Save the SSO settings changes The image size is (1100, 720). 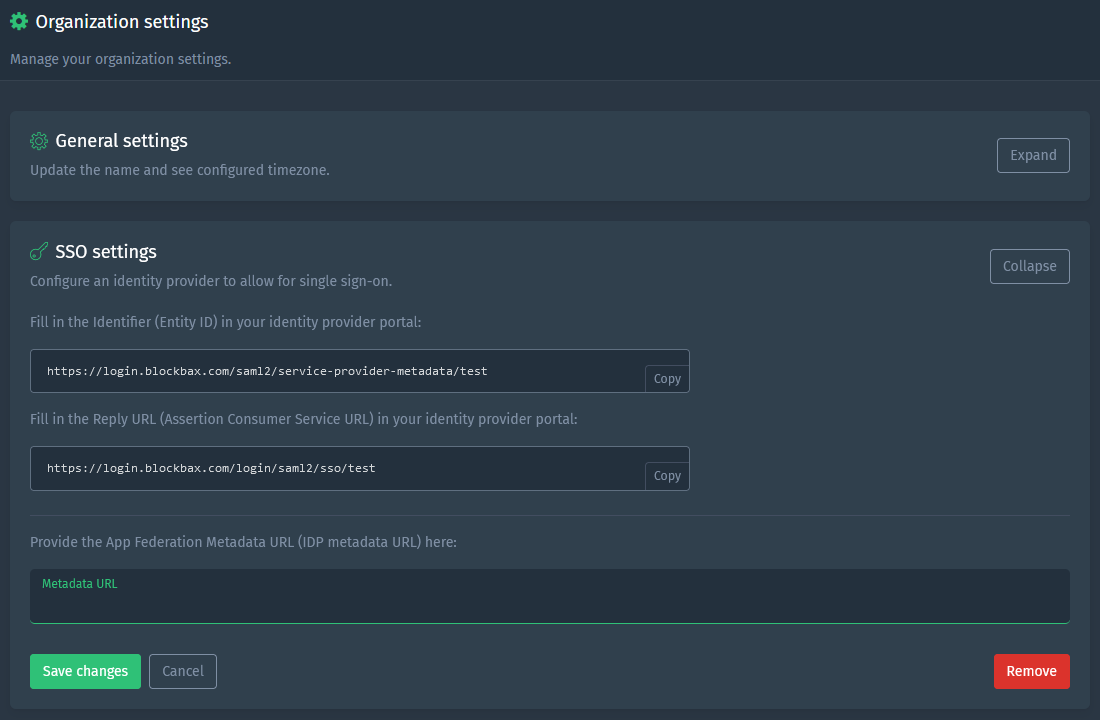click(x=85, y=671)
